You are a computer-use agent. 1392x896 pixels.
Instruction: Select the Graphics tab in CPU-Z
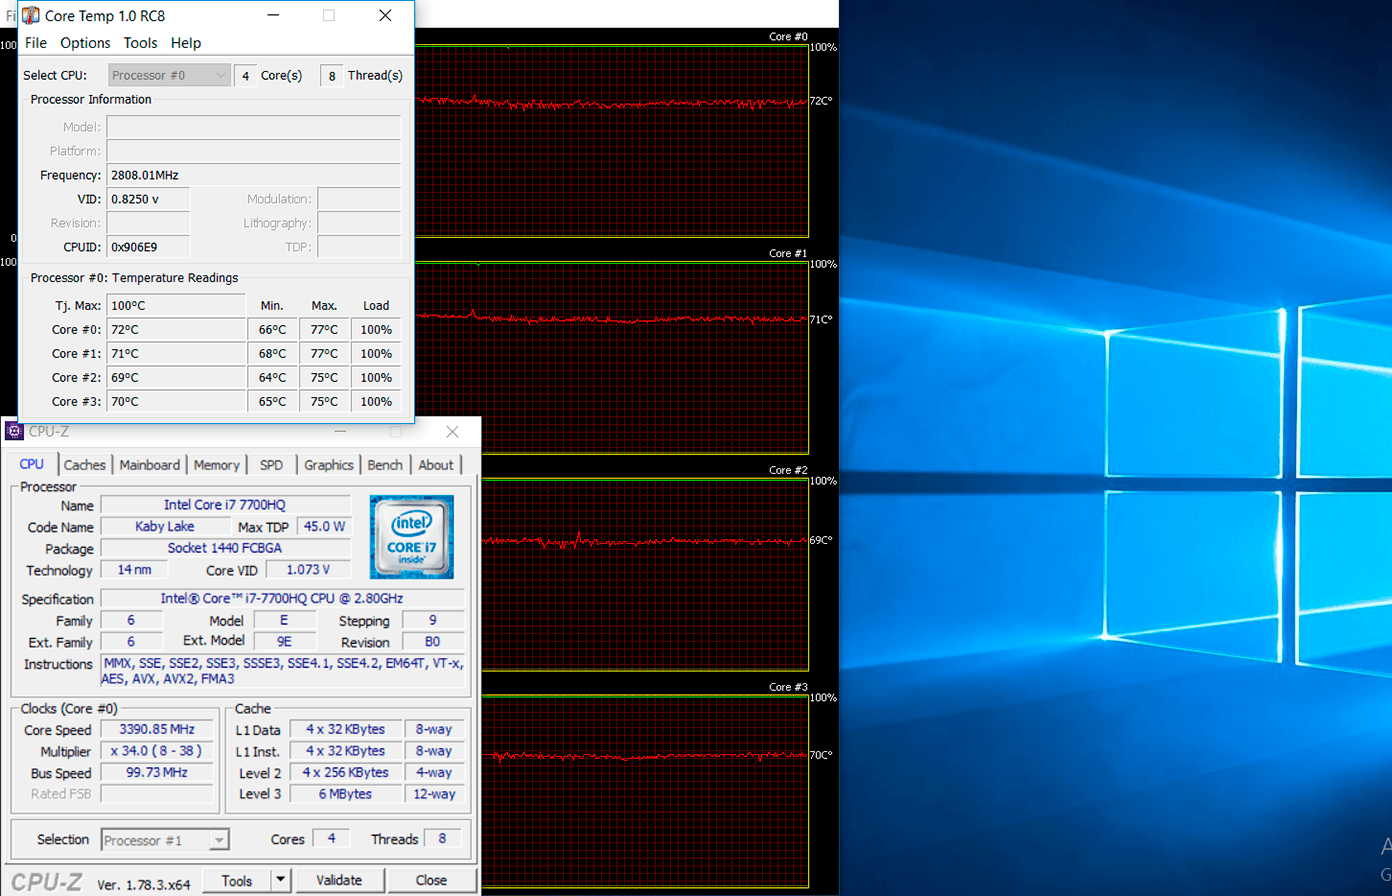click(x=329, y=465)
